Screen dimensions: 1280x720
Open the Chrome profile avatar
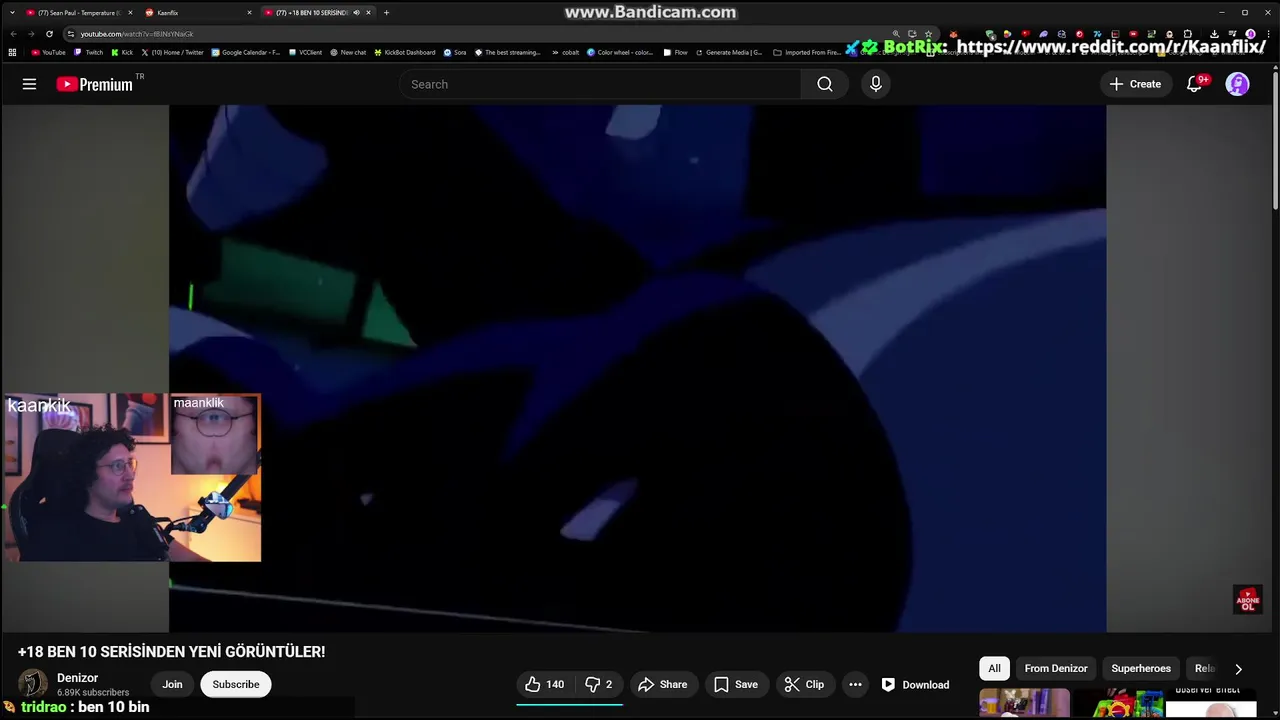click(1250, 33)
